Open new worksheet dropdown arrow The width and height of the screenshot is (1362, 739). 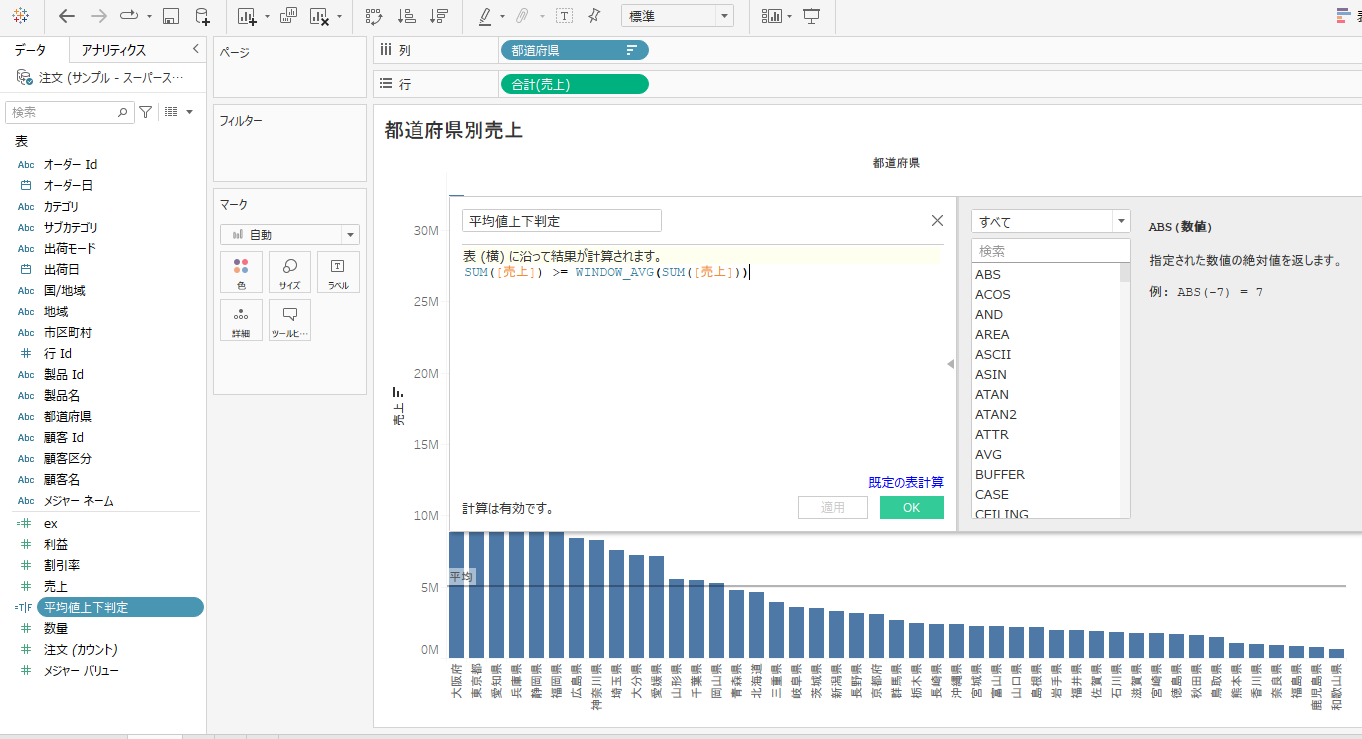pyautogui.click(x=267, y=17)
